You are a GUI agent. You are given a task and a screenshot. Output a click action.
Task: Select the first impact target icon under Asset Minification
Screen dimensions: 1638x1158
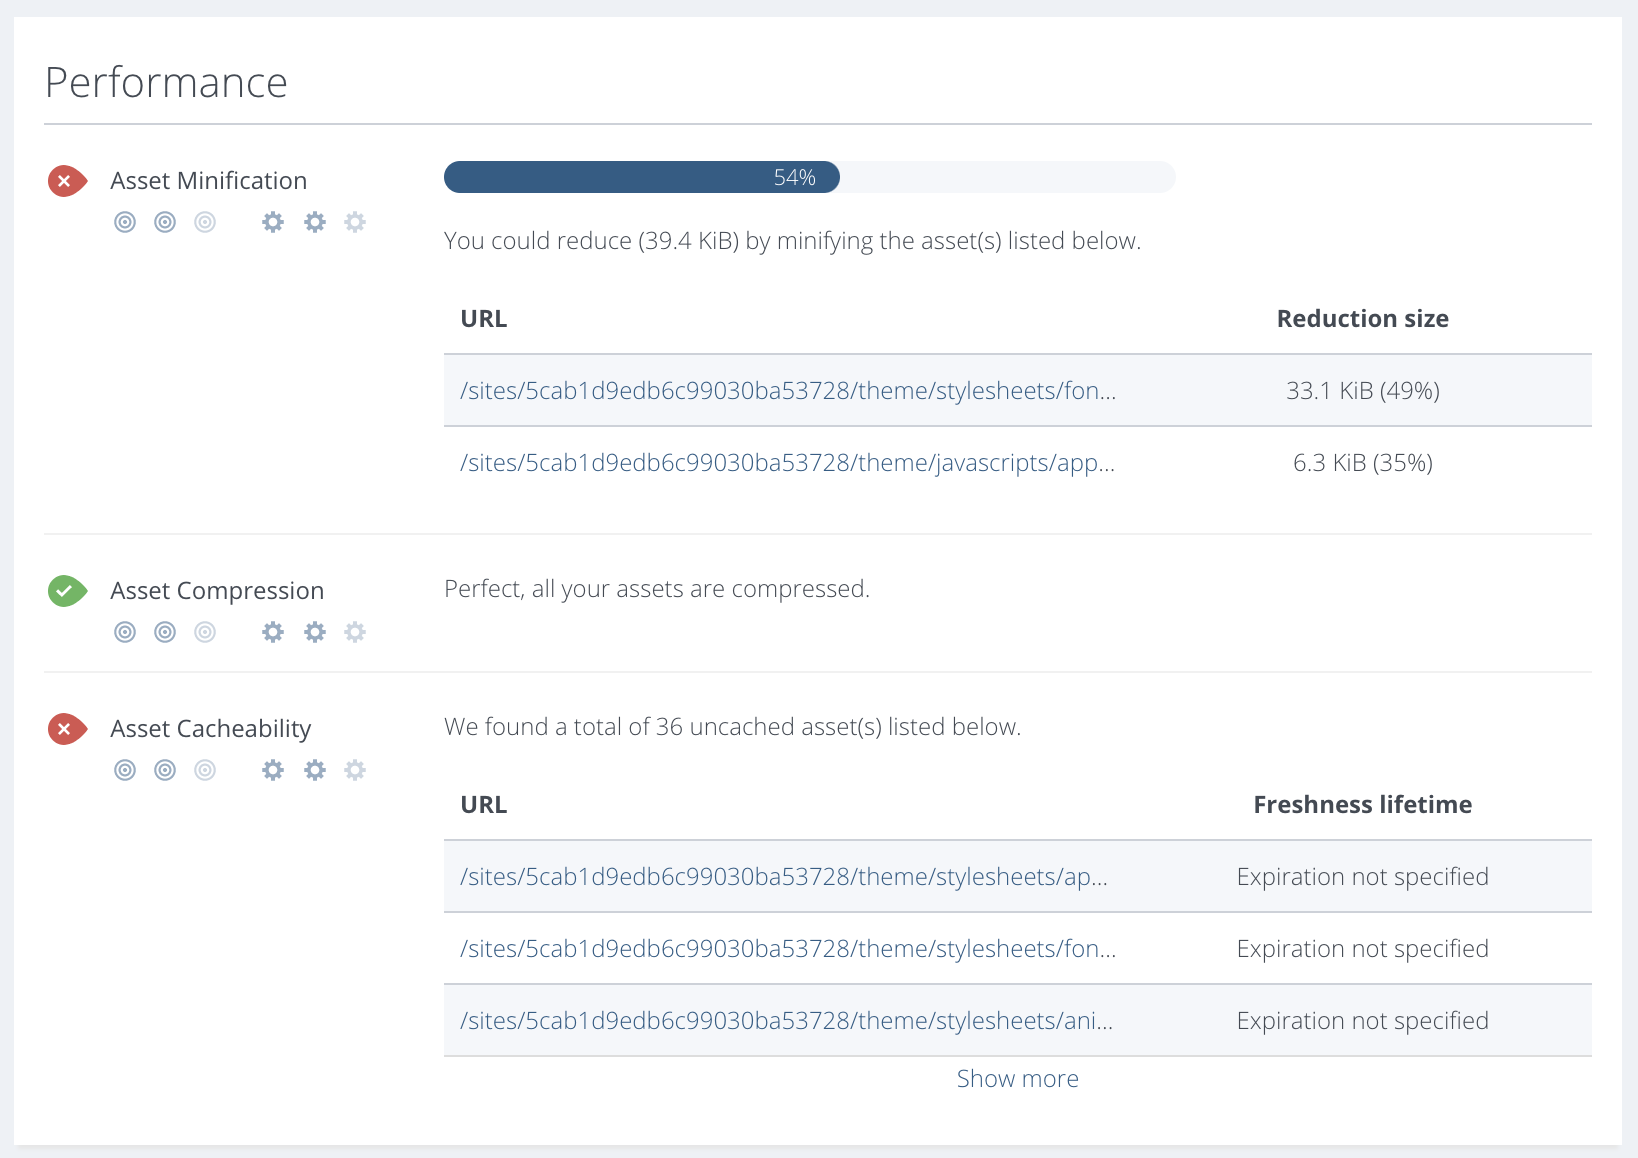point(124,222)
